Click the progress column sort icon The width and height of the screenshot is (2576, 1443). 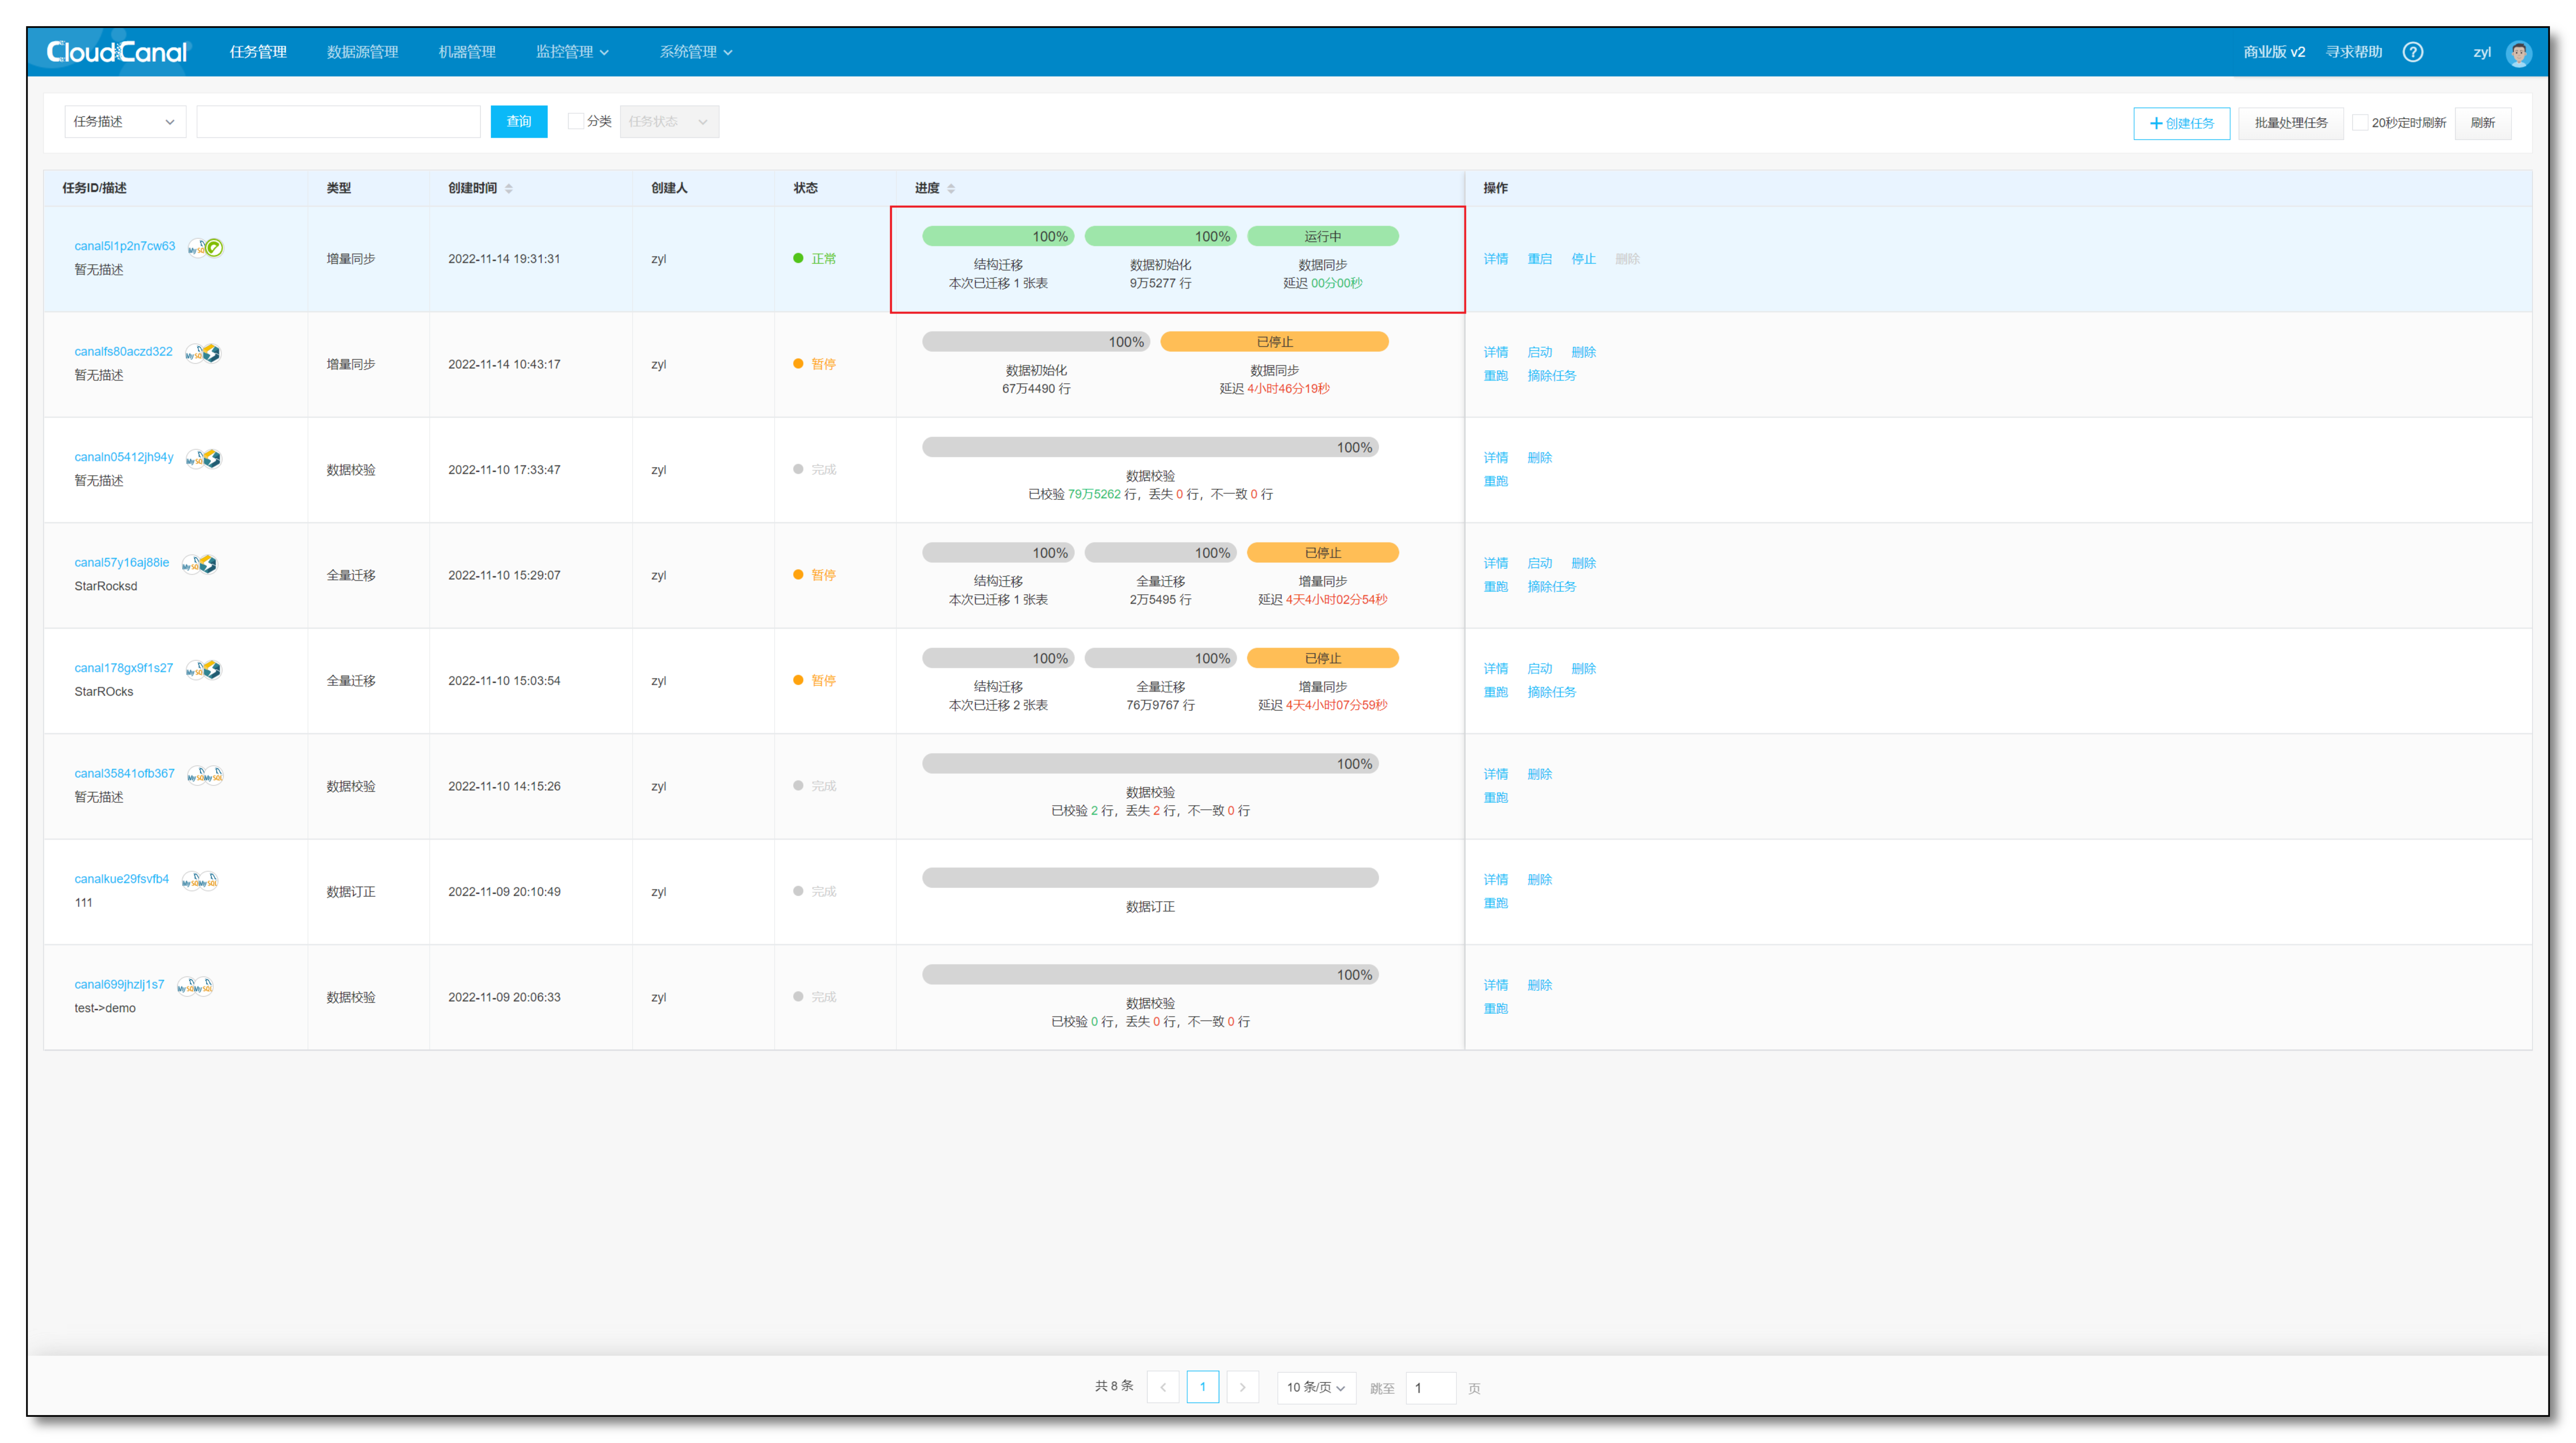[951, 189]
